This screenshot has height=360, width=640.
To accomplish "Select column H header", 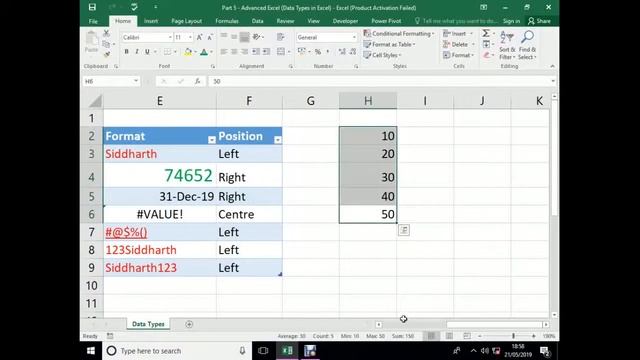I will [368, 101].
